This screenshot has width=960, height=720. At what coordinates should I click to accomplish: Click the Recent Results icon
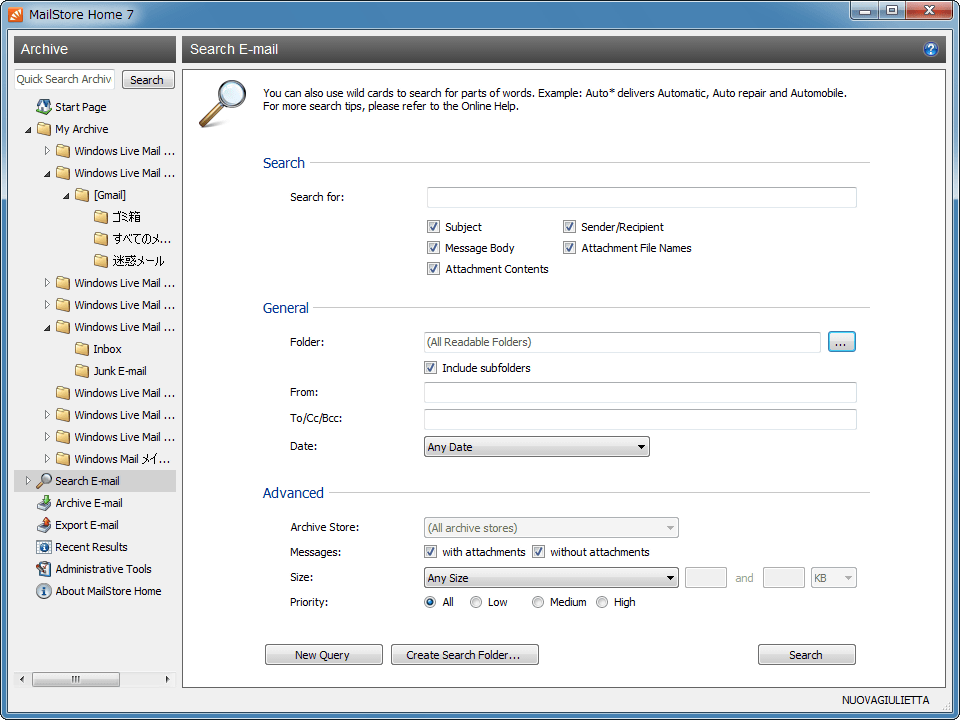pyautogui.click(x=43, y=547)
